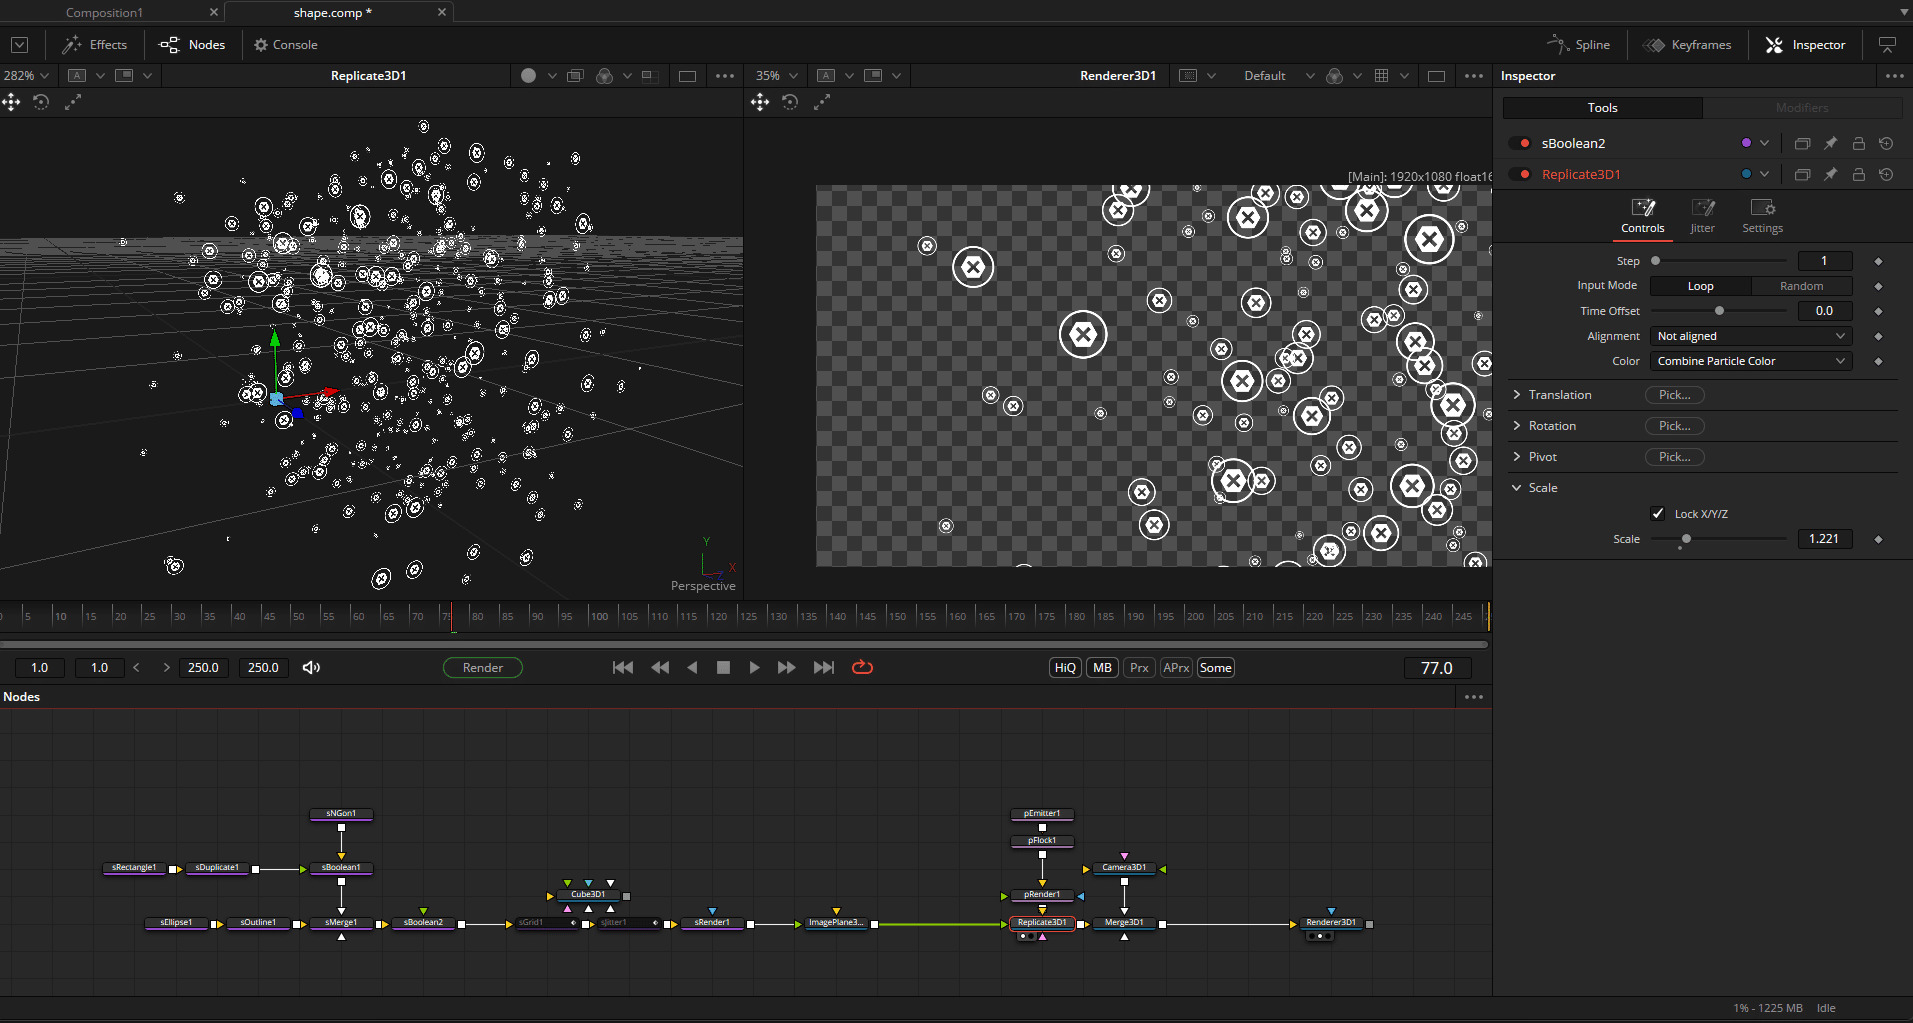This screenshot has width=1913, height=1023.
Task: Disable the sBoolean2 node with its toggle
Action: pyautogui.click(x=1522, y=143)
